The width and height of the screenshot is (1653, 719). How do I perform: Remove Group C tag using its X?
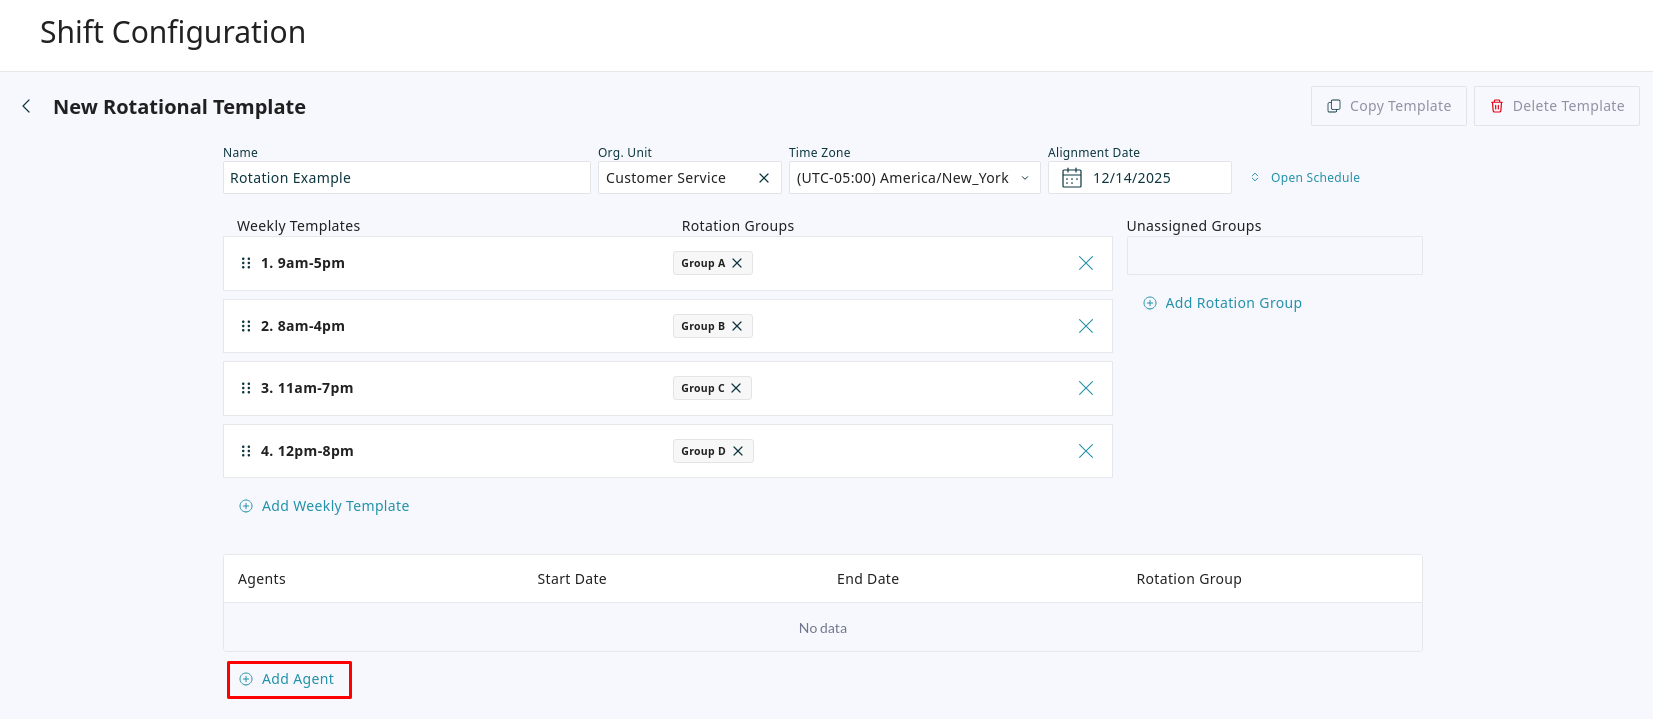(x=736, y=388)
